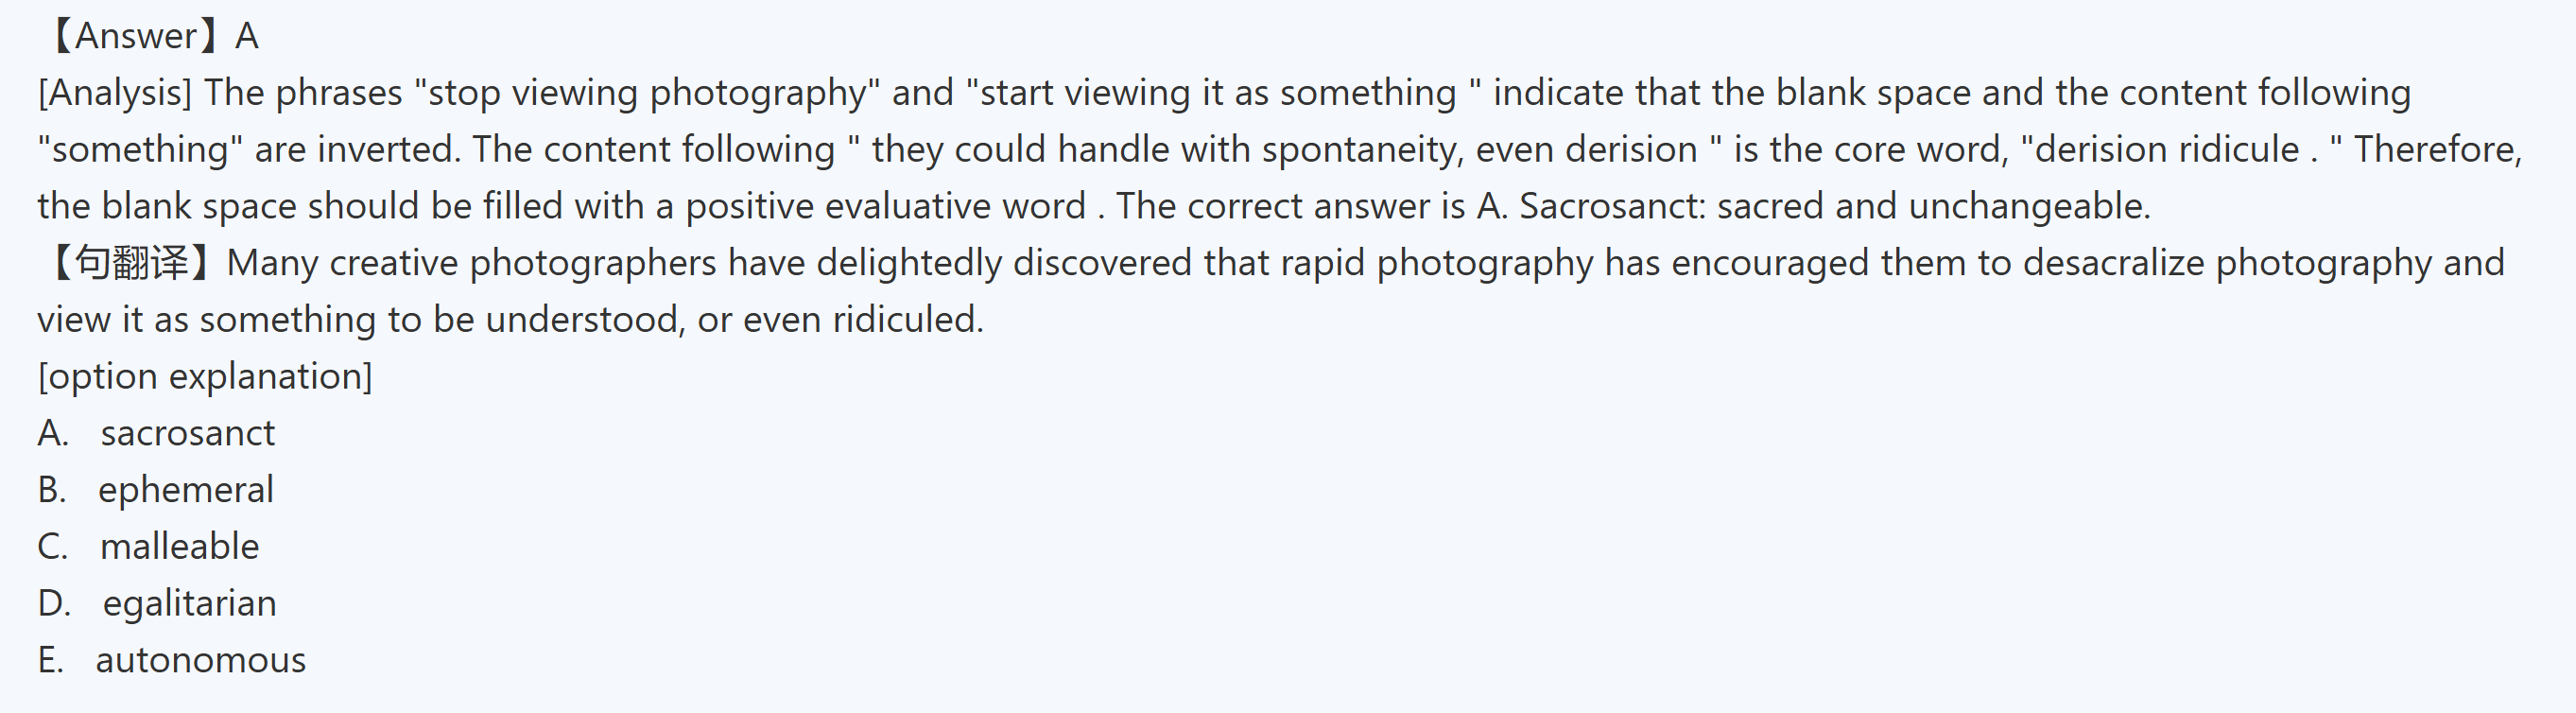Select the option "ephemeral"
This screenshot has height=713, width=2576.
tap(185, 490)
